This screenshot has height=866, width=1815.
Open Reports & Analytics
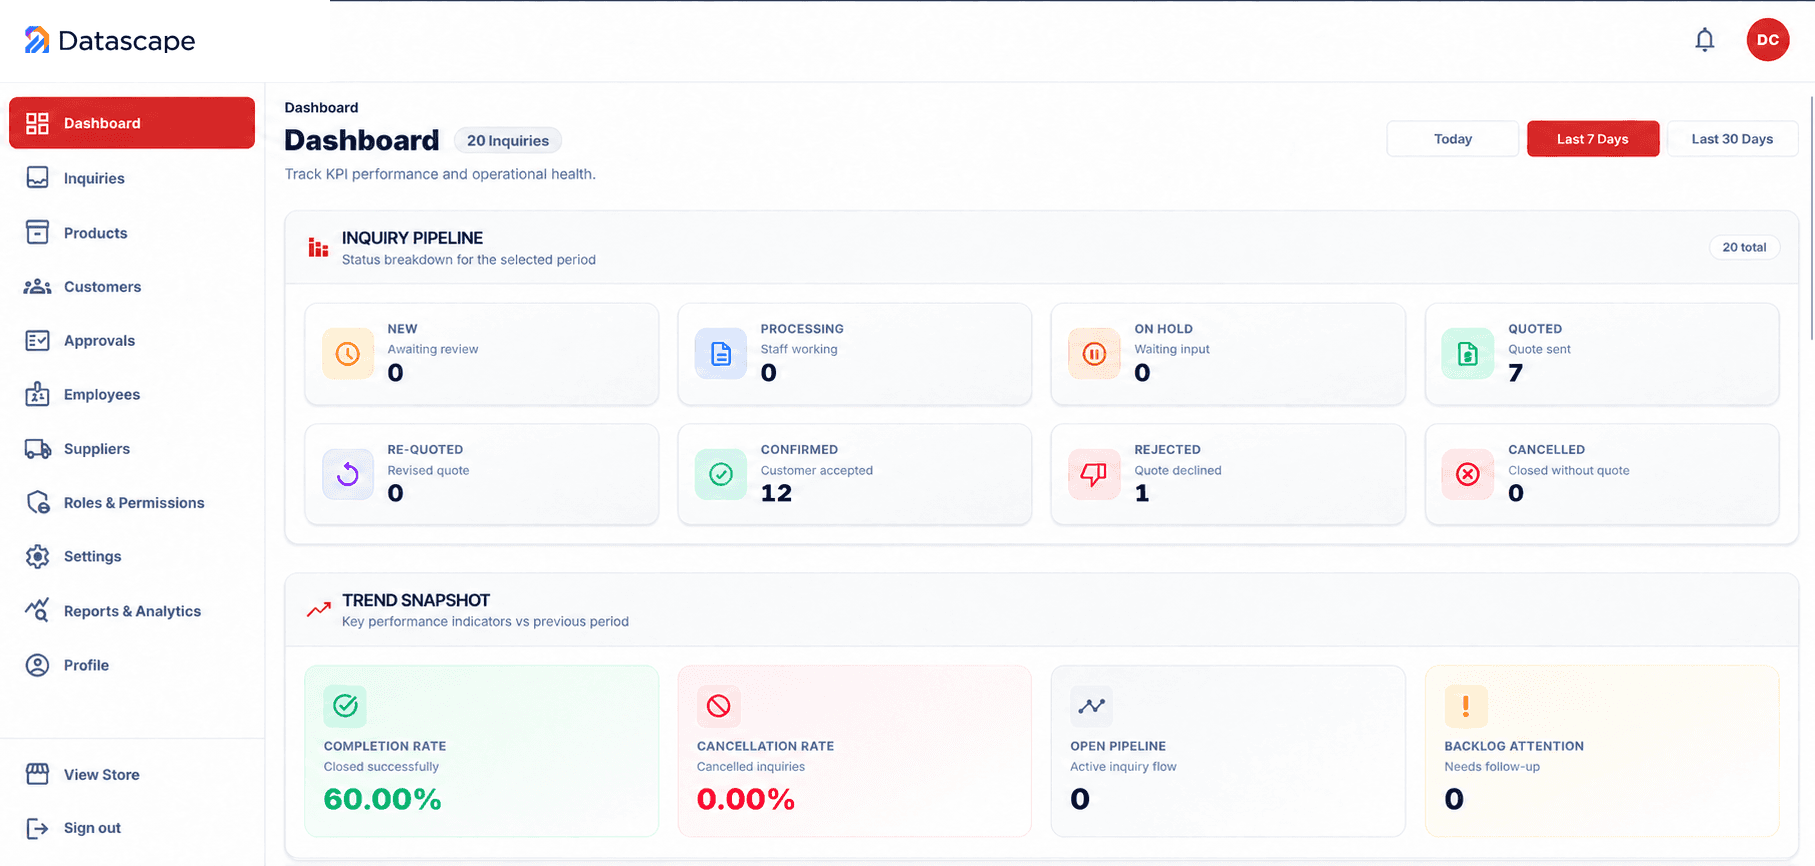[x=132, y=611]
